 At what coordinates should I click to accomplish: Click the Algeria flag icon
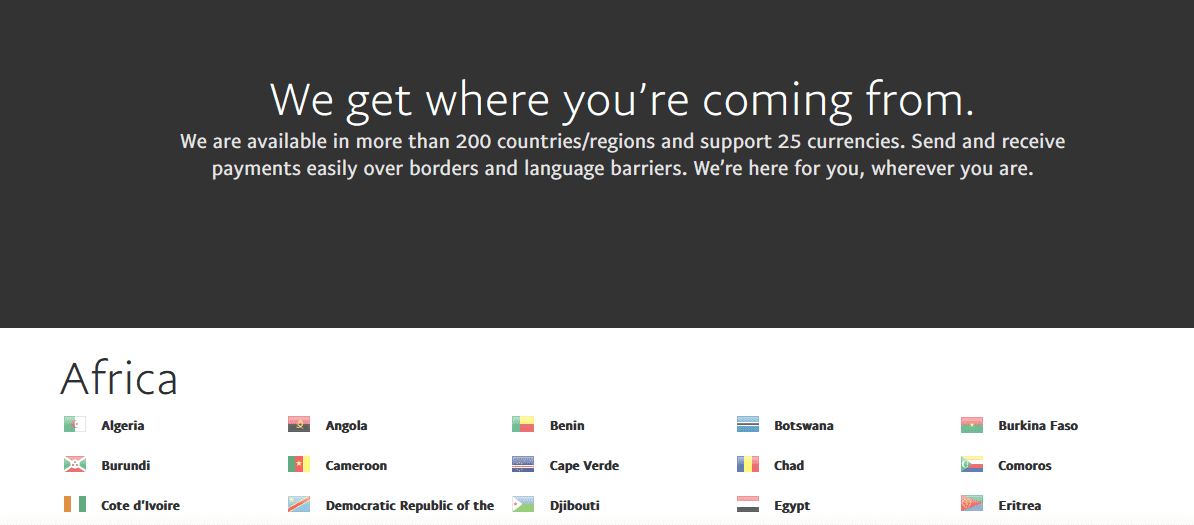(x=74, y=425)
